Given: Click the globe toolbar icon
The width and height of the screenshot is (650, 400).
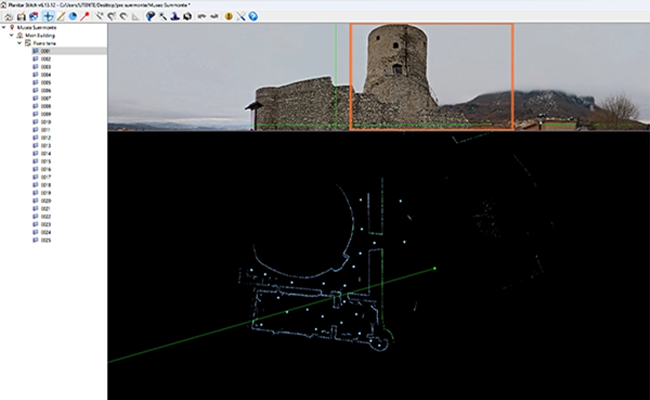Looking at the screenshot, I should (x=34, y=16).
